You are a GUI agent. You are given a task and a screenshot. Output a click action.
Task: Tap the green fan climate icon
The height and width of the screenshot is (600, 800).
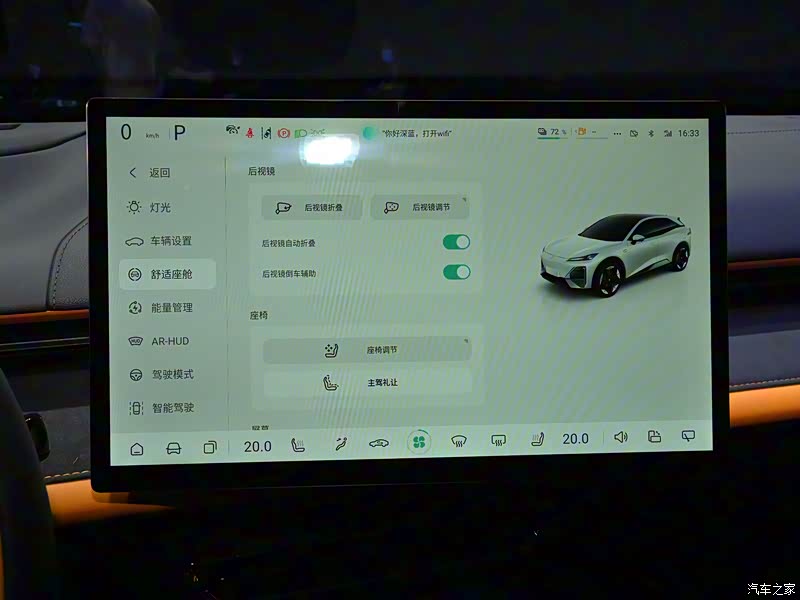pyautogui.click(x=418, y=442)
